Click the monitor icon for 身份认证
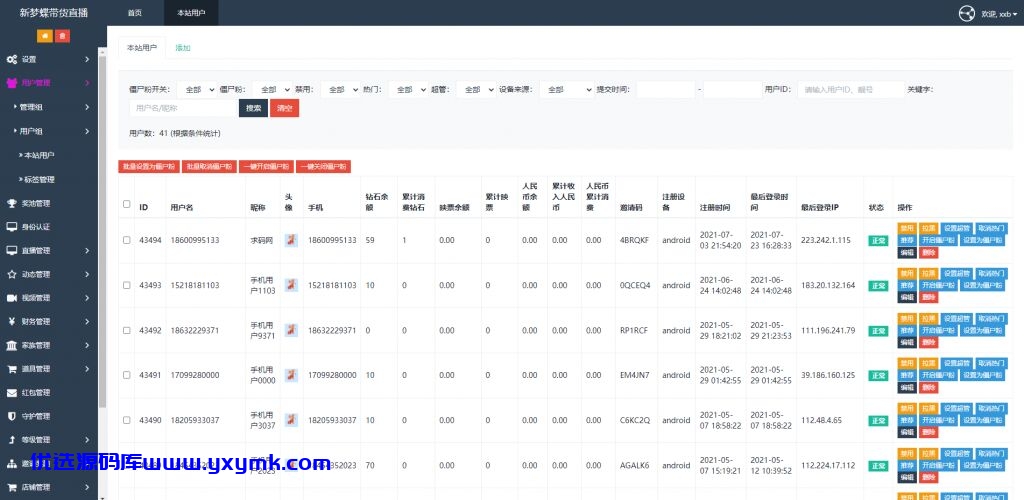 pyautogui.click(x=12, y=227)
